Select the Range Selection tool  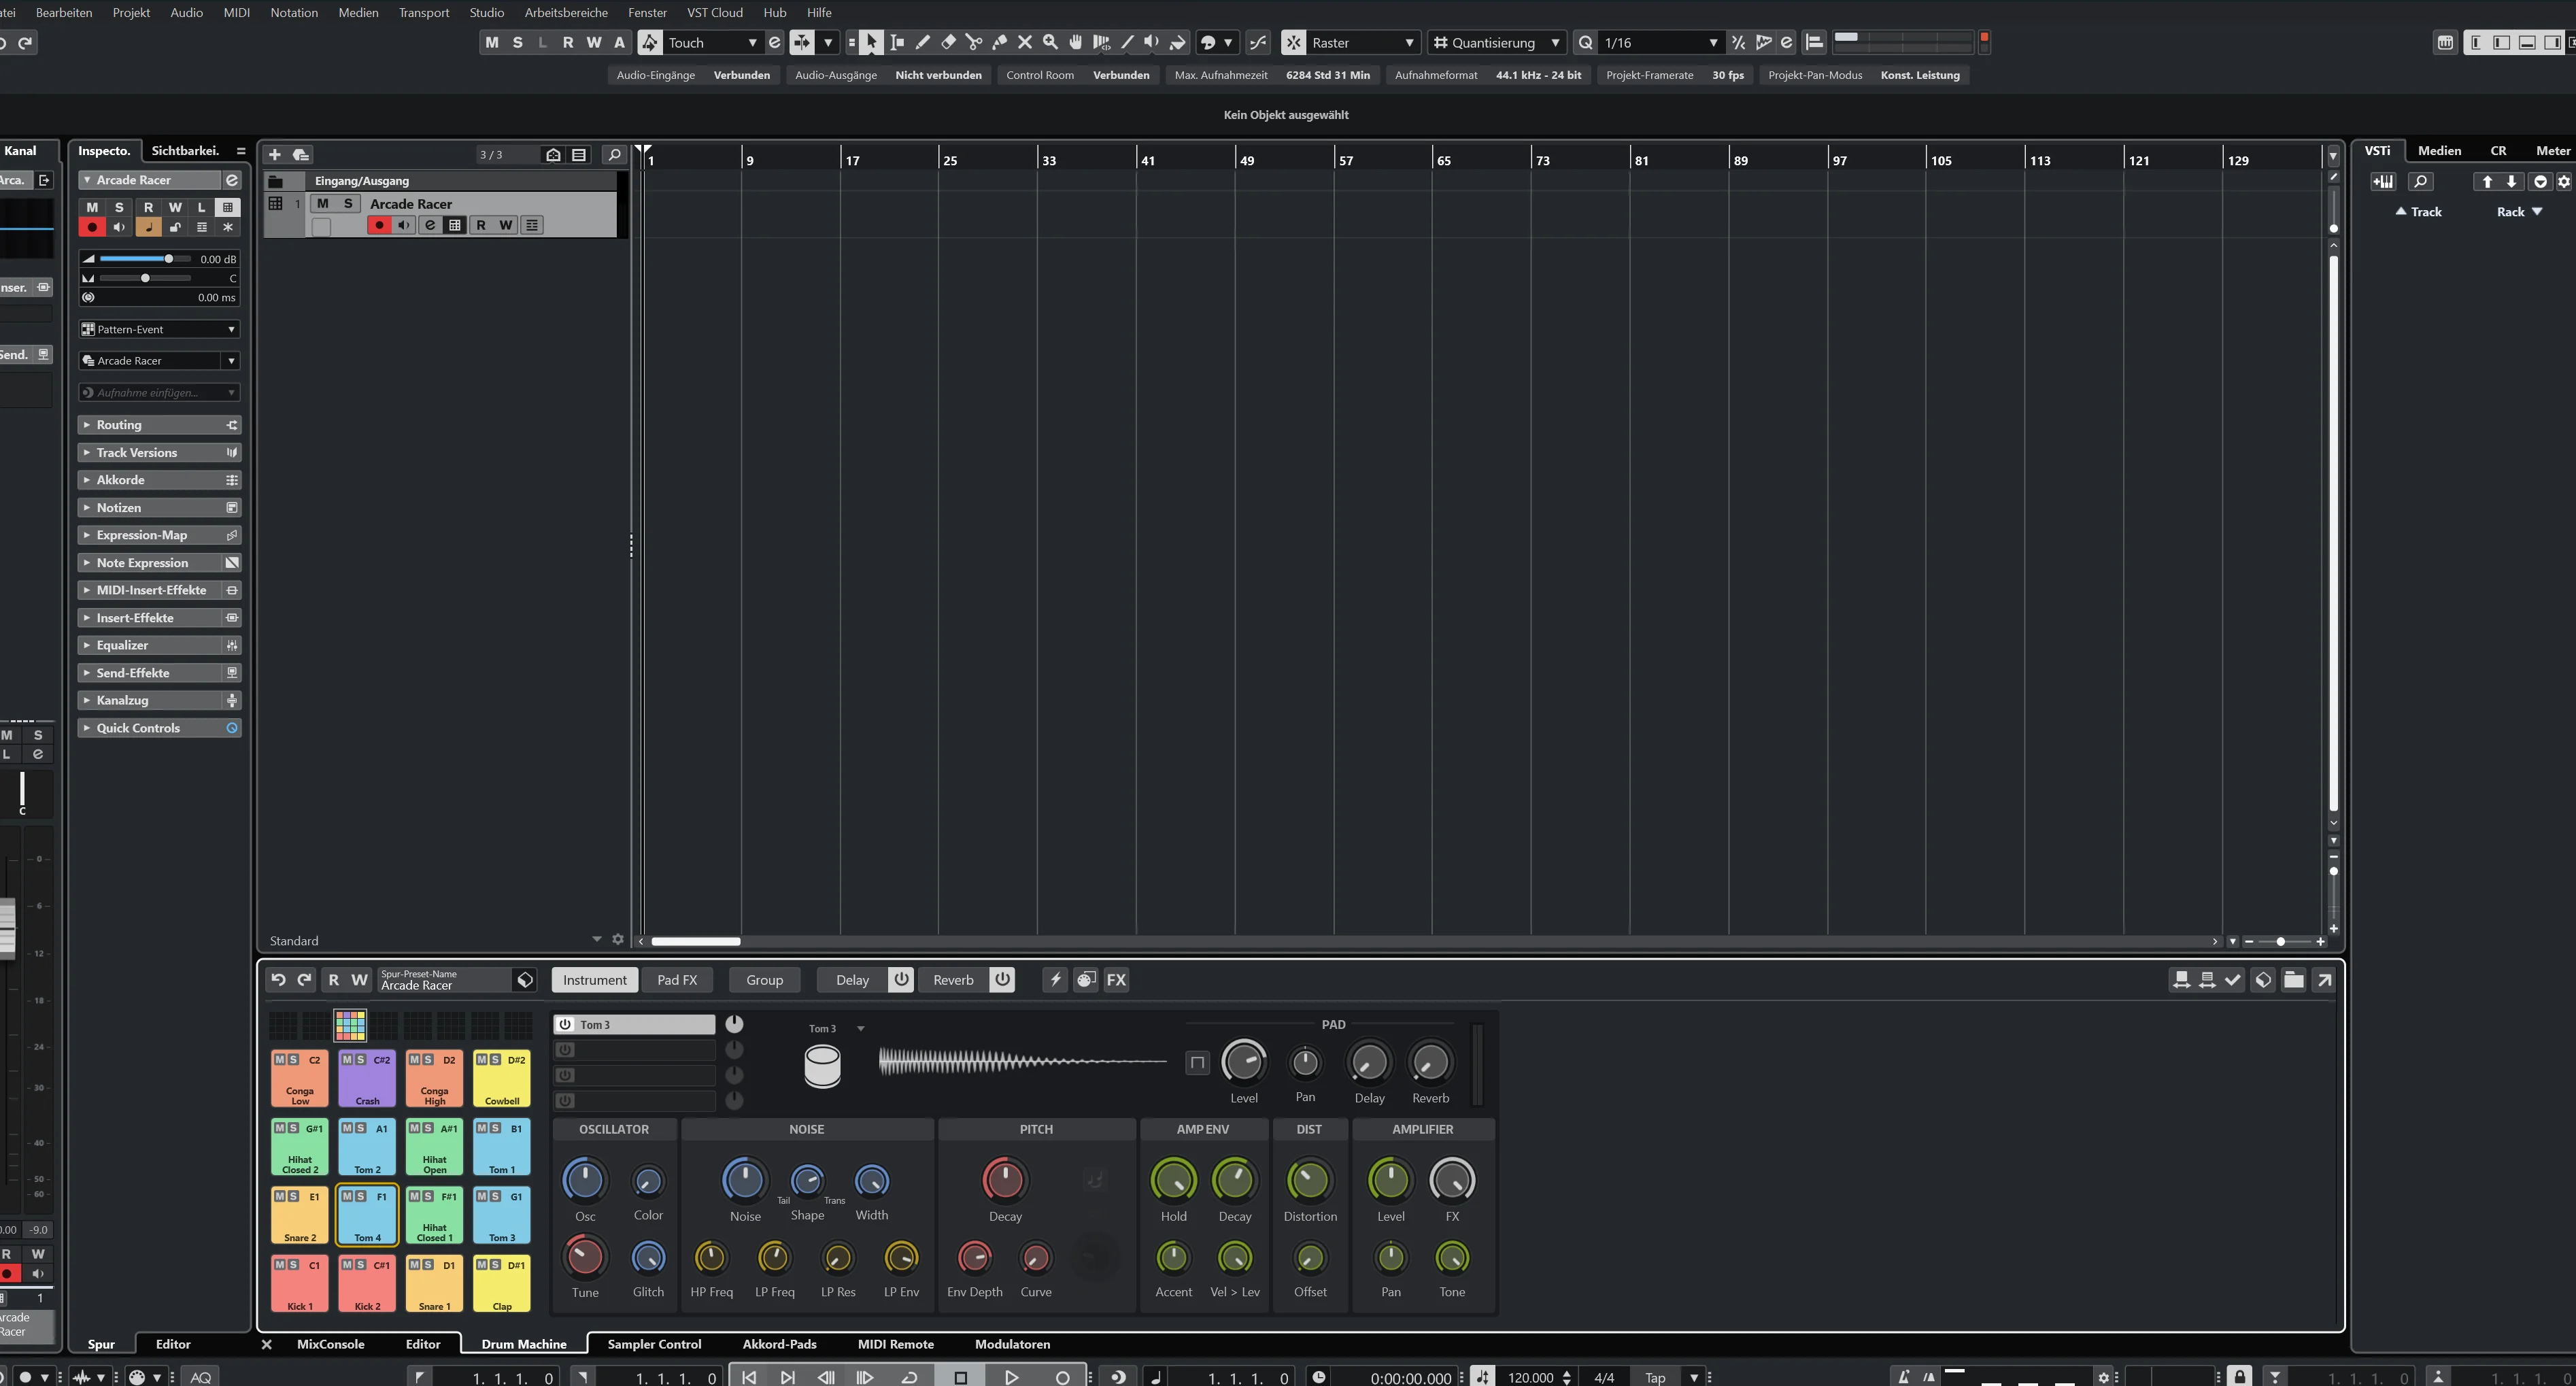(x=897, y=42)
